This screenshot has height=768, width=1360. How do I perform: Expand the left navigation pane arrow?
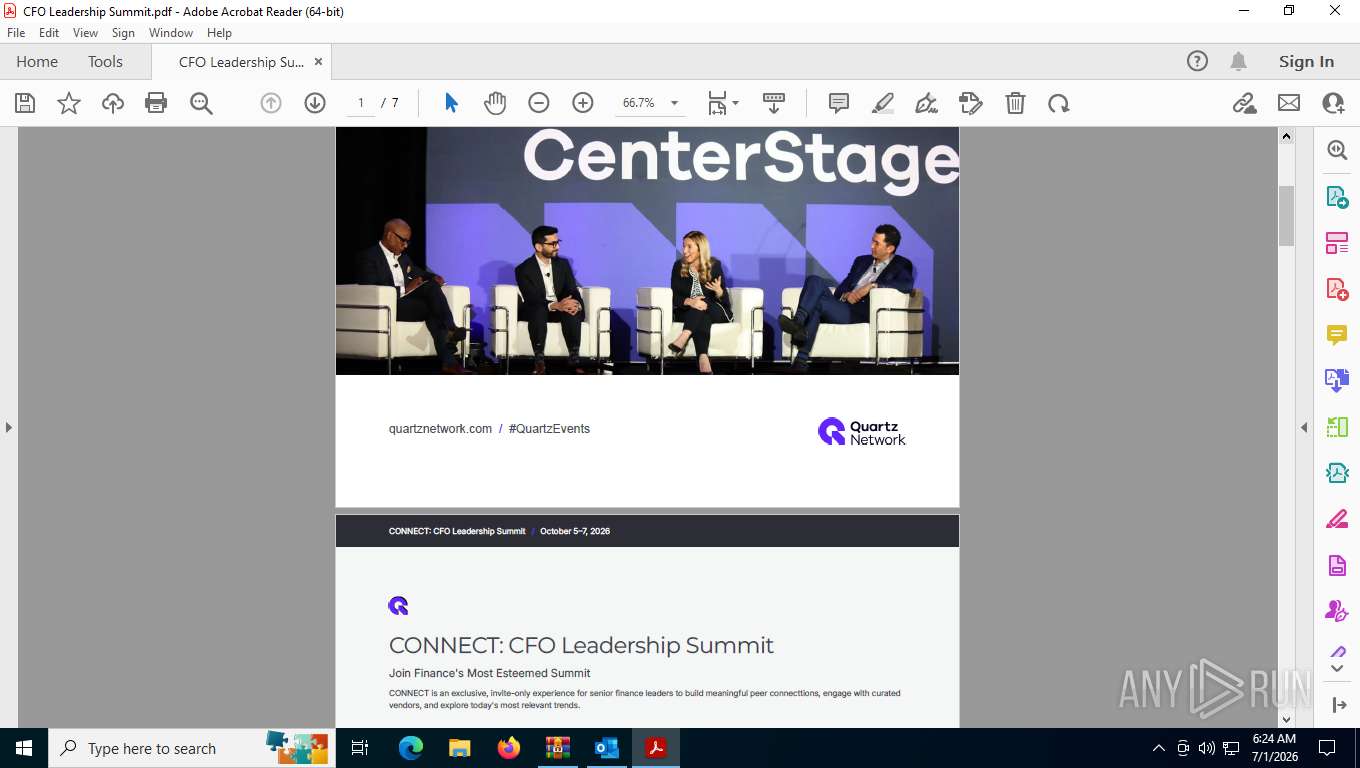pyautogui.click(x=9, y=427)
